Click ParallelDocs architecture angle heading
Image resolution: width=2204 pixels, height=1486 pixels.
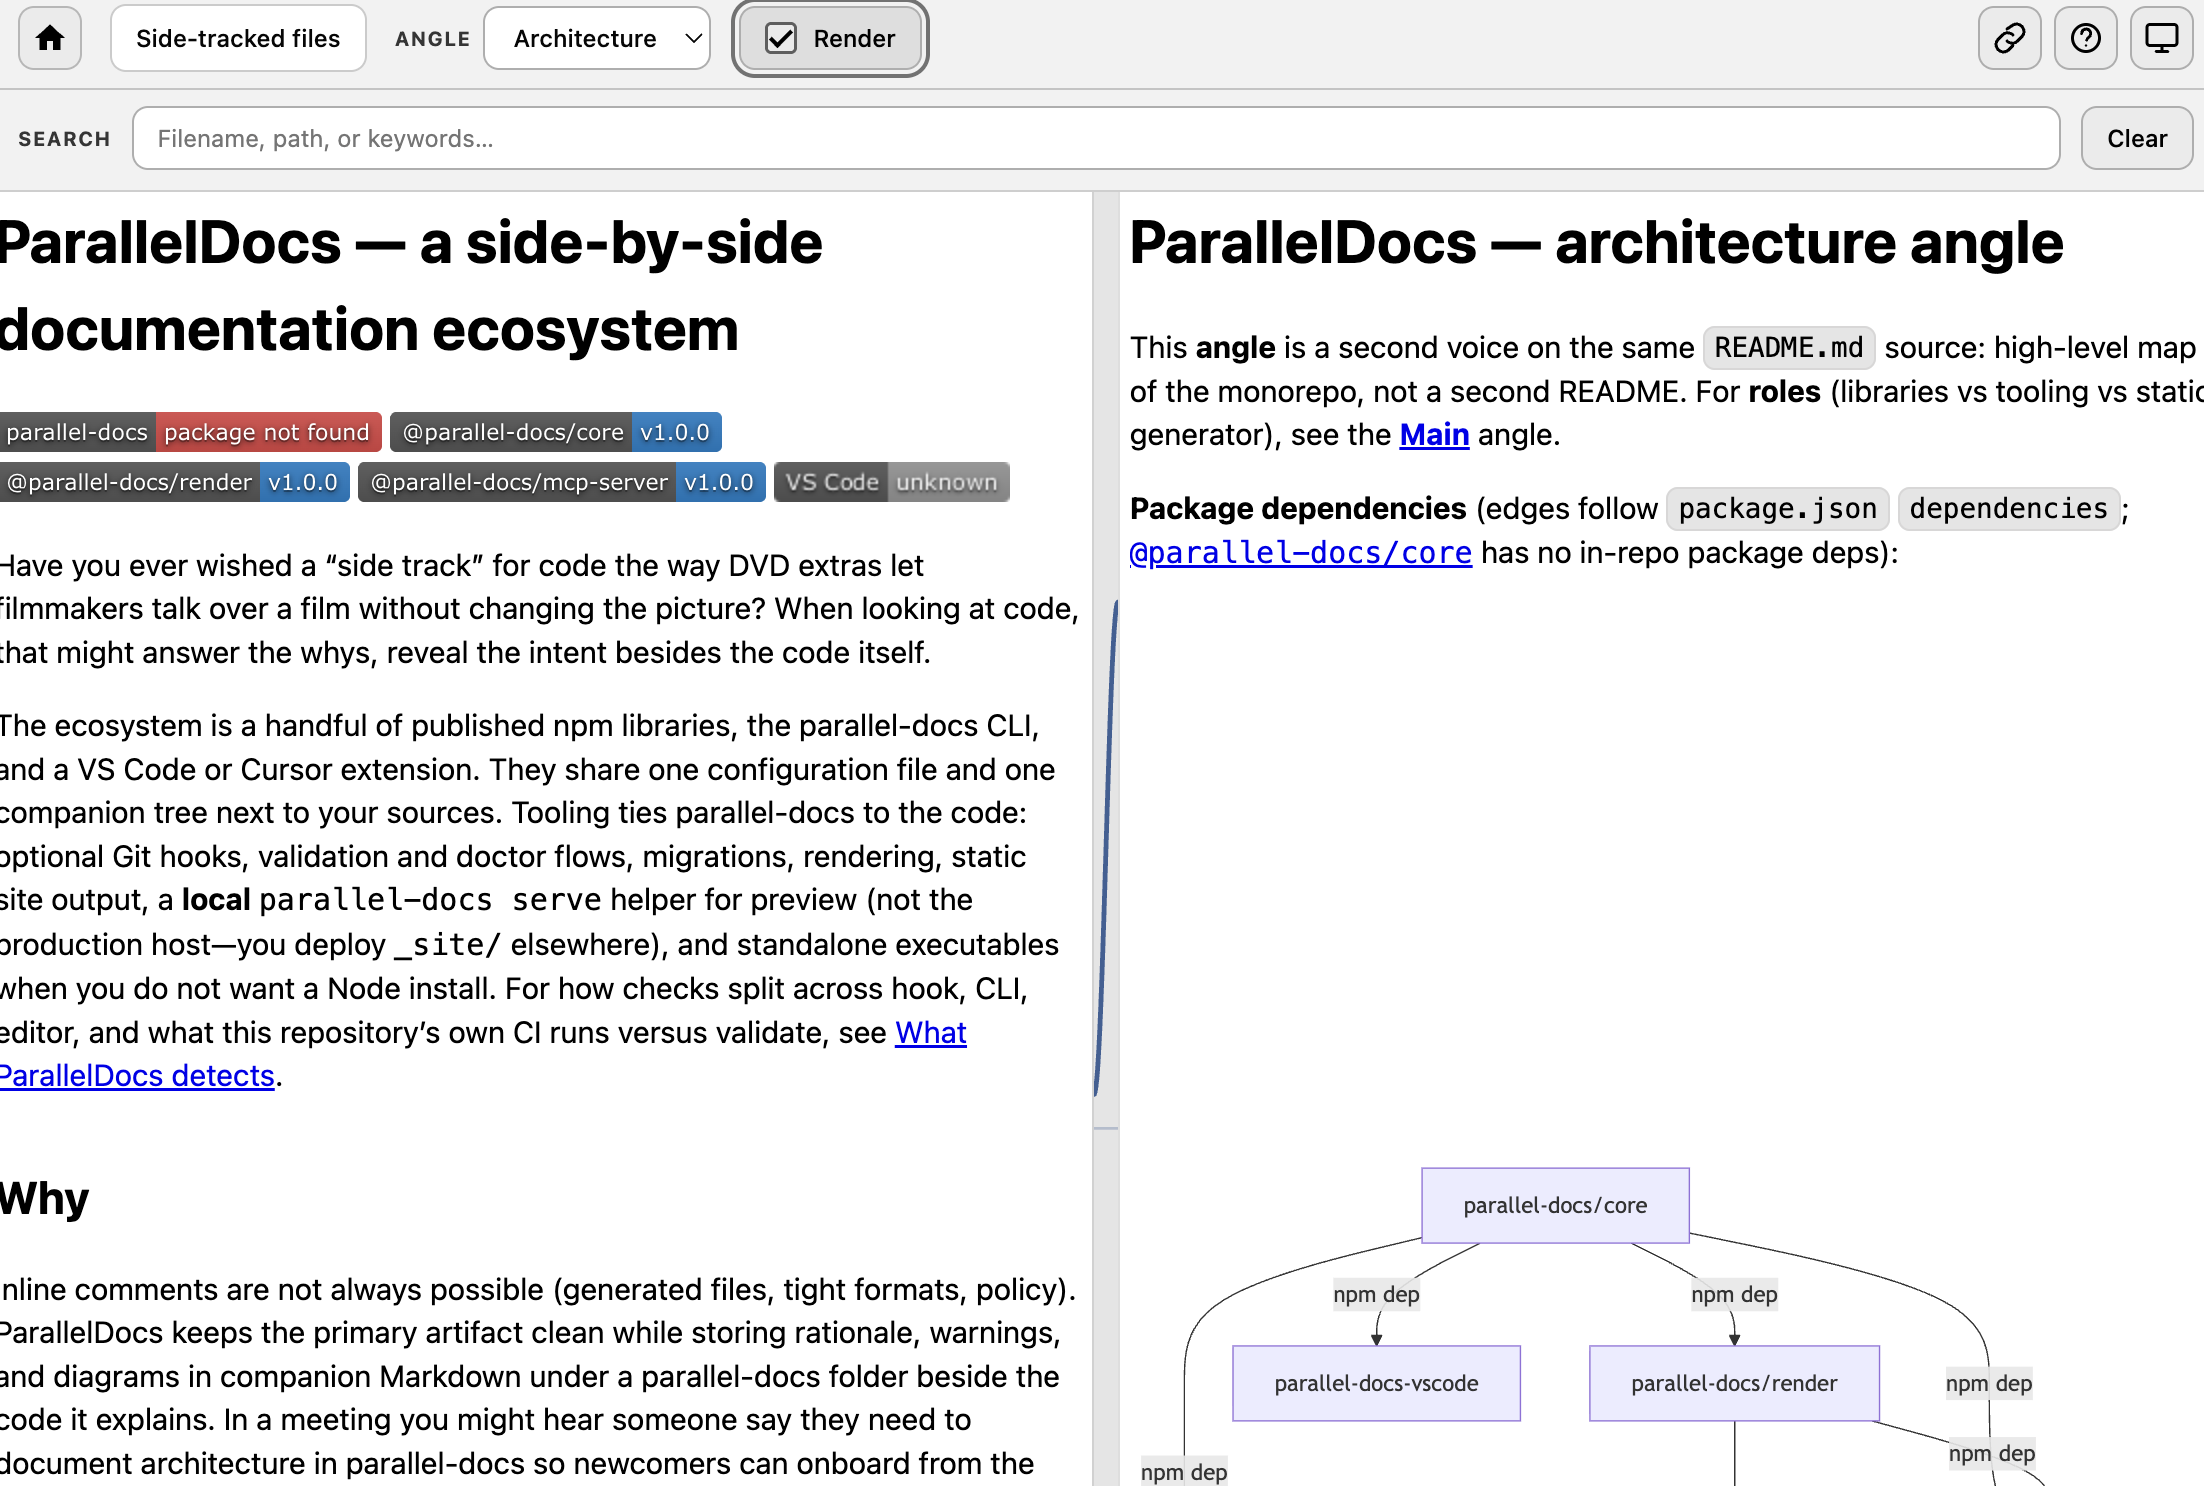tap(1596, 243)
